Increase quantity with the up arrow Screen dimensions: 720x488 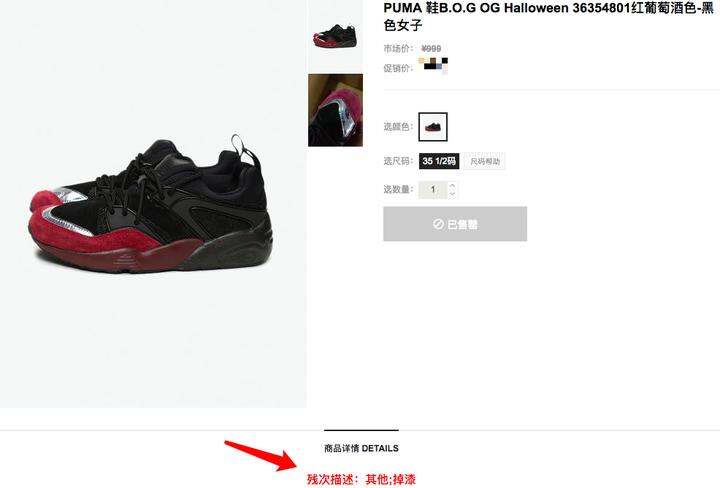(452, 185)
